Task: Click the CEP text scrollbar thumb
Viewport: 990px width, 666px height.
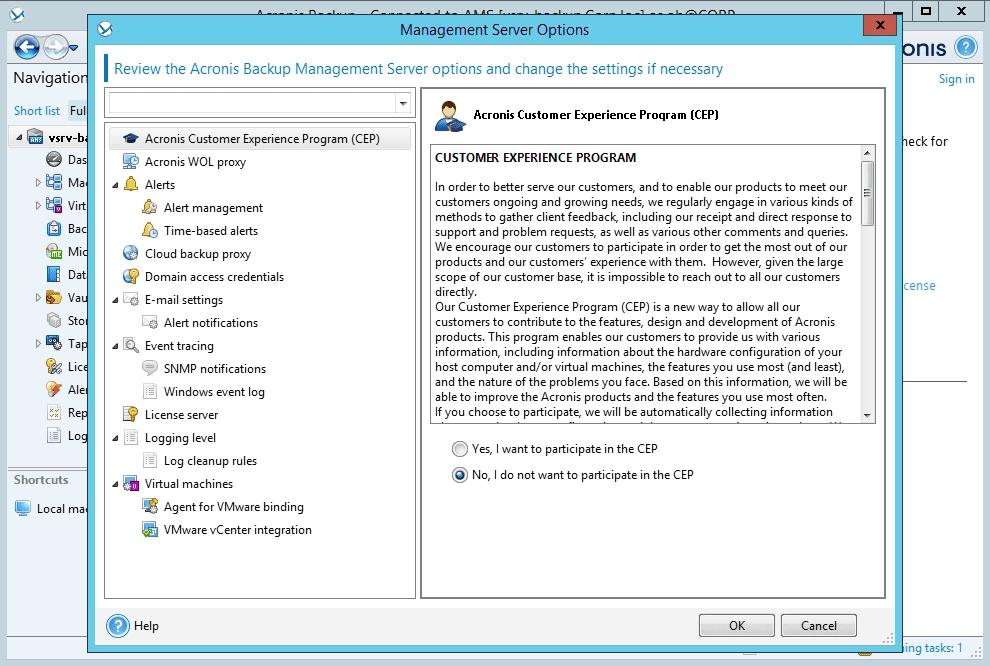Action: tap(867, 193)
